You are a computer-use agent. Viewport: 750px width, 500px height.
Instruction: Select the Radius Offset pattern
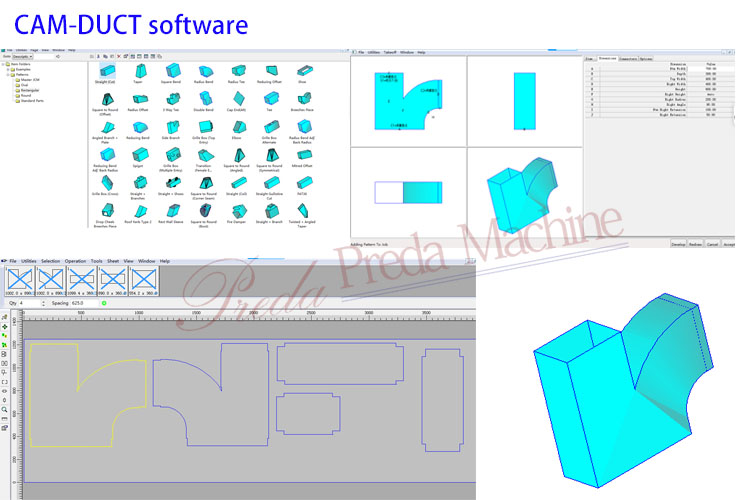140,99
